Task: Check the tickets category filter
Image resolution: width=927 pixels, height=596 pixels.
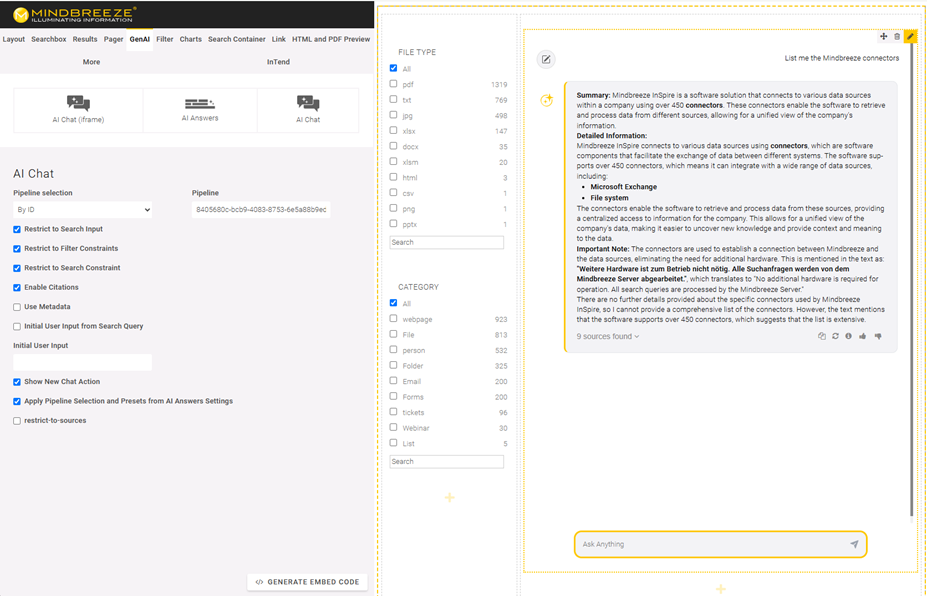Action: pos(393,412)
